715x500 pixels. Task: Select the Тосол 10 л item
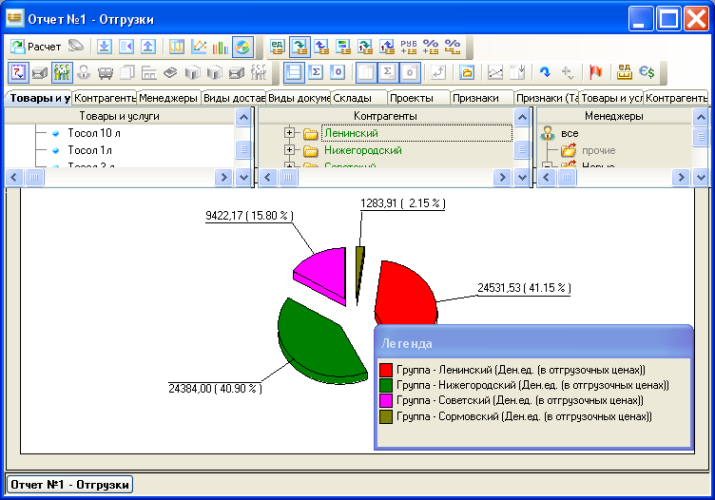(x=94, y=133)
